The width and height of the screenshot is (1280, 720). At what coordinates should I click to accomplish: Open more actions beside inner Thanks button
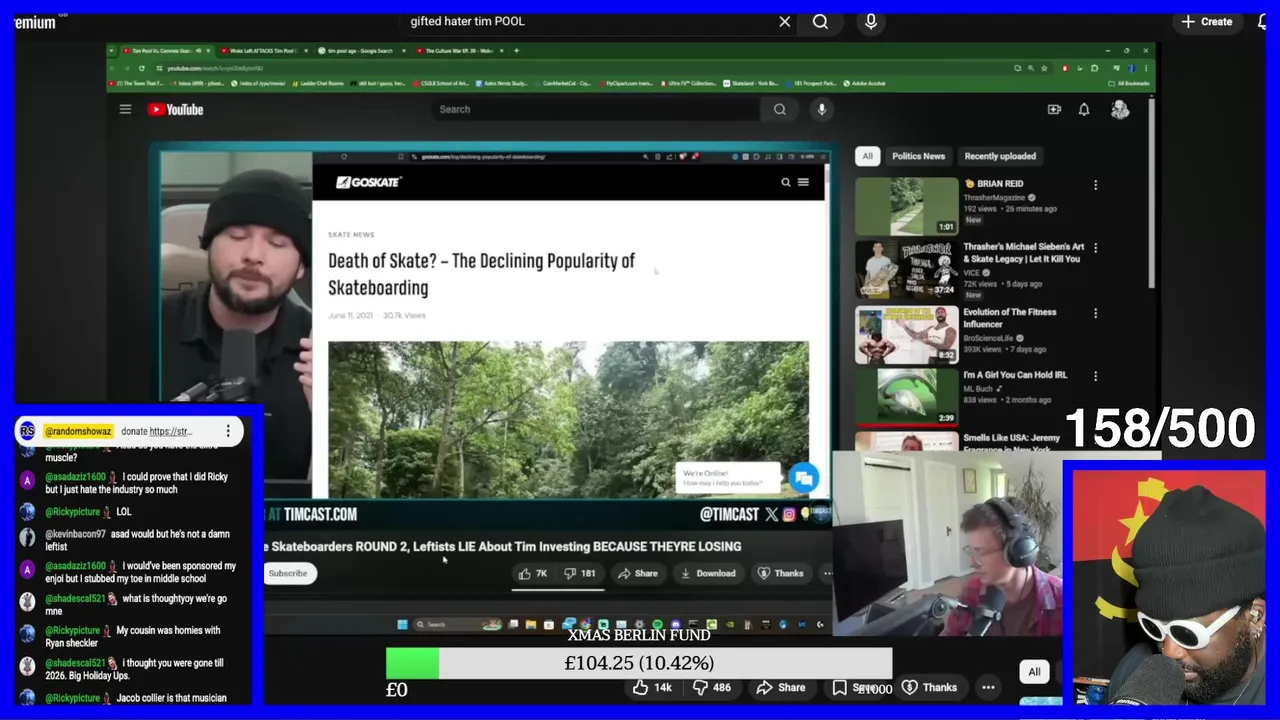point(827,573)
